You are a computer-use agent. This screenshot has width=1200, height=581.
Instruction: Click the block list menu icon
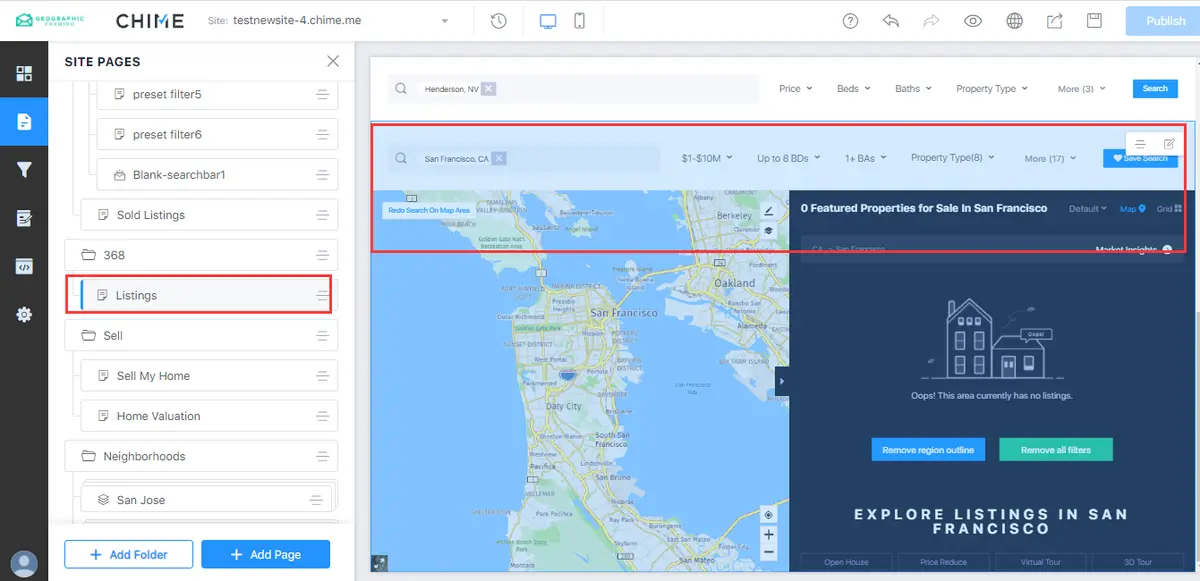coord(1140,144)
